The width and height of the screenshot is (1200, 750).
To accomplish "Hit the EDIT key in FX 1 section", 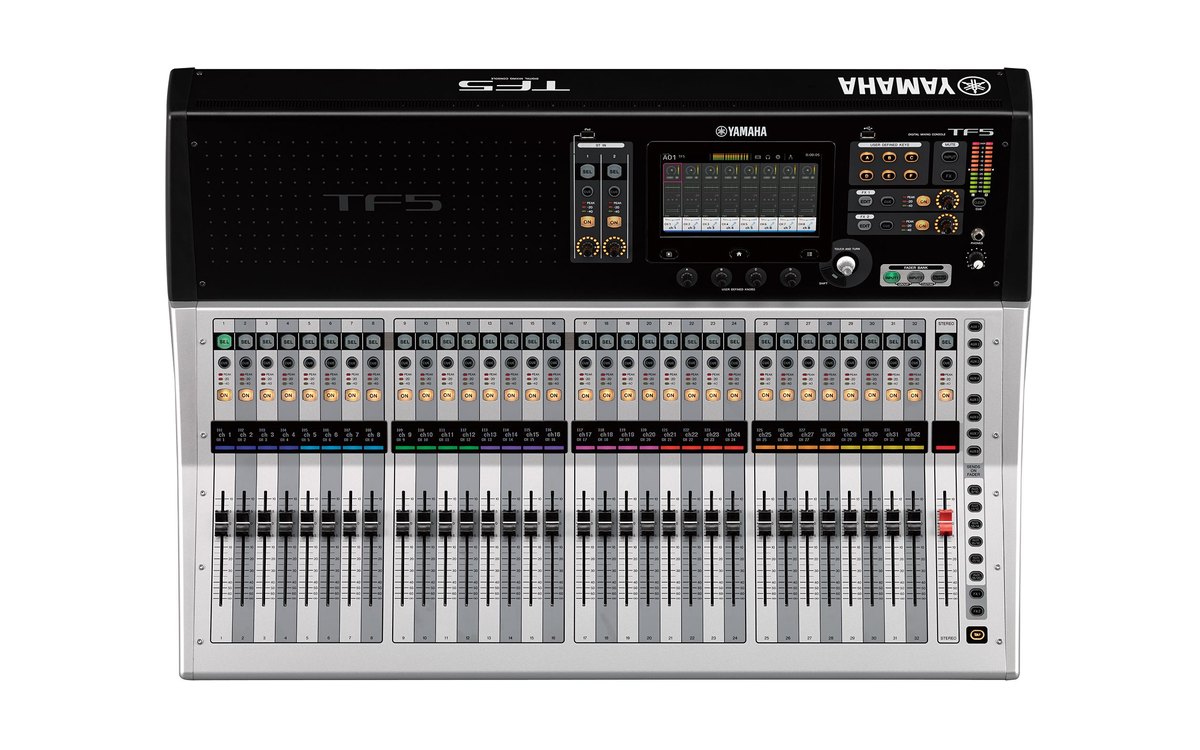I will coord(865,201).
